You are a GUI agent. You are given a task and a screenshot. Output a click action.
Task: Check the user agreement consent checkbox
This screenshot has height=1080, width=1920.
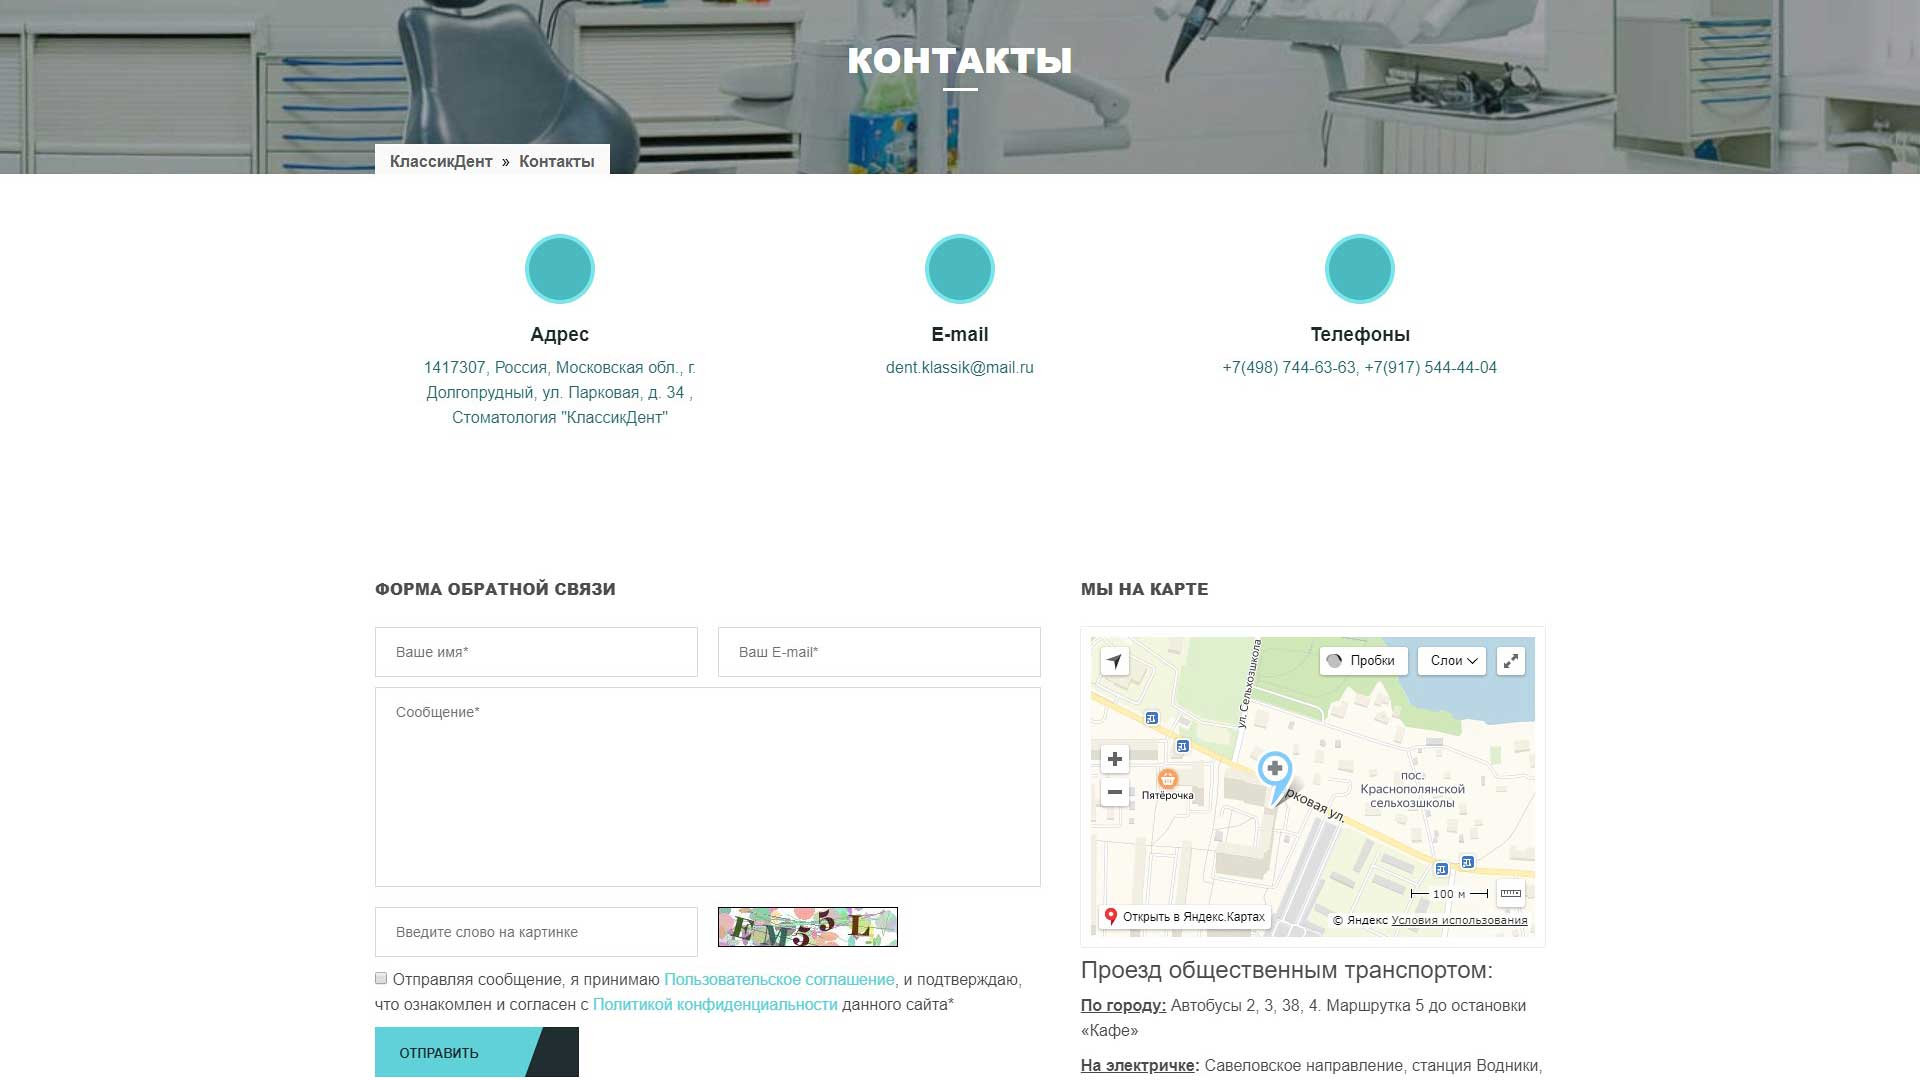381,979
